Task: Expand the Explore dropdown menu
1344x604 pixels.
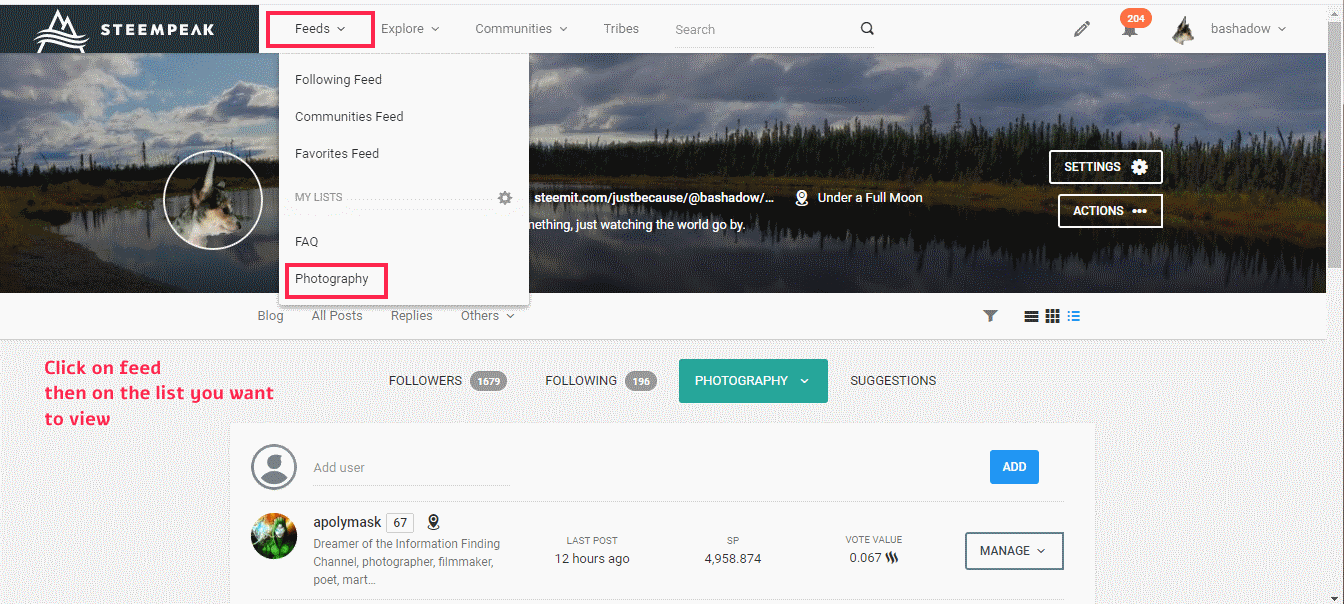Action: click(x=410, y=29)
